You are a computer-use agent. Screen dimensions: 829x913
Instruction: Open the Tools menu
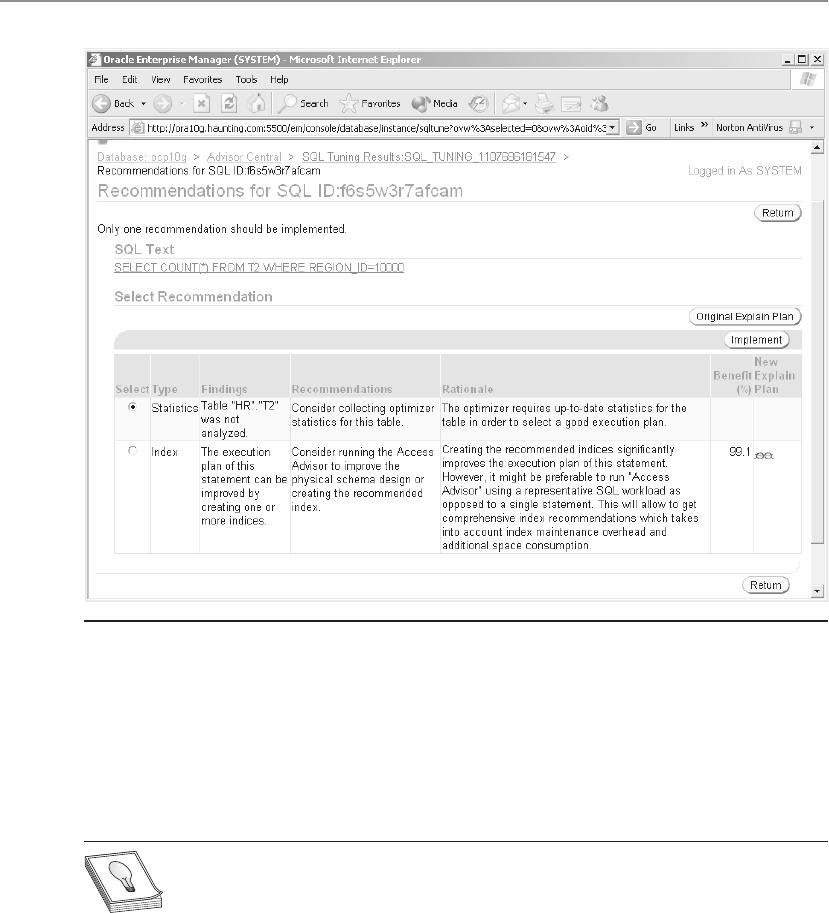(x=246, y=80)
